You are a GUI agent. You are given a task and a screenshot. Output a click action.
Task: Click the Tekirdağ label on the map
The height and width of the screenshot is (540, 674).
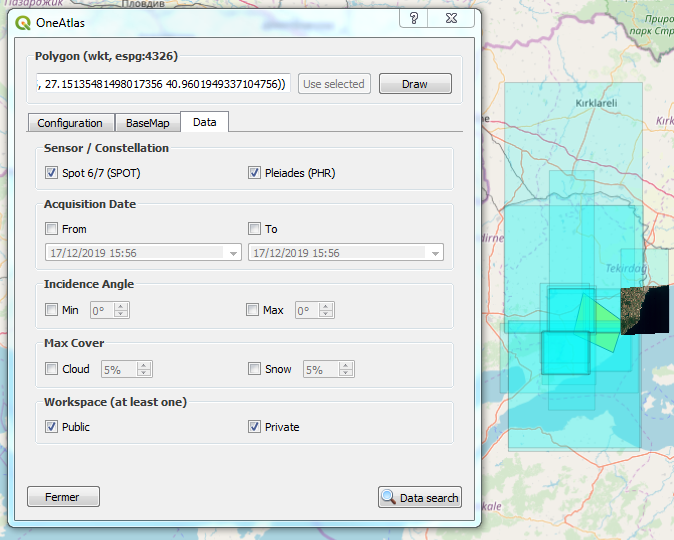(x=626, y=269)
